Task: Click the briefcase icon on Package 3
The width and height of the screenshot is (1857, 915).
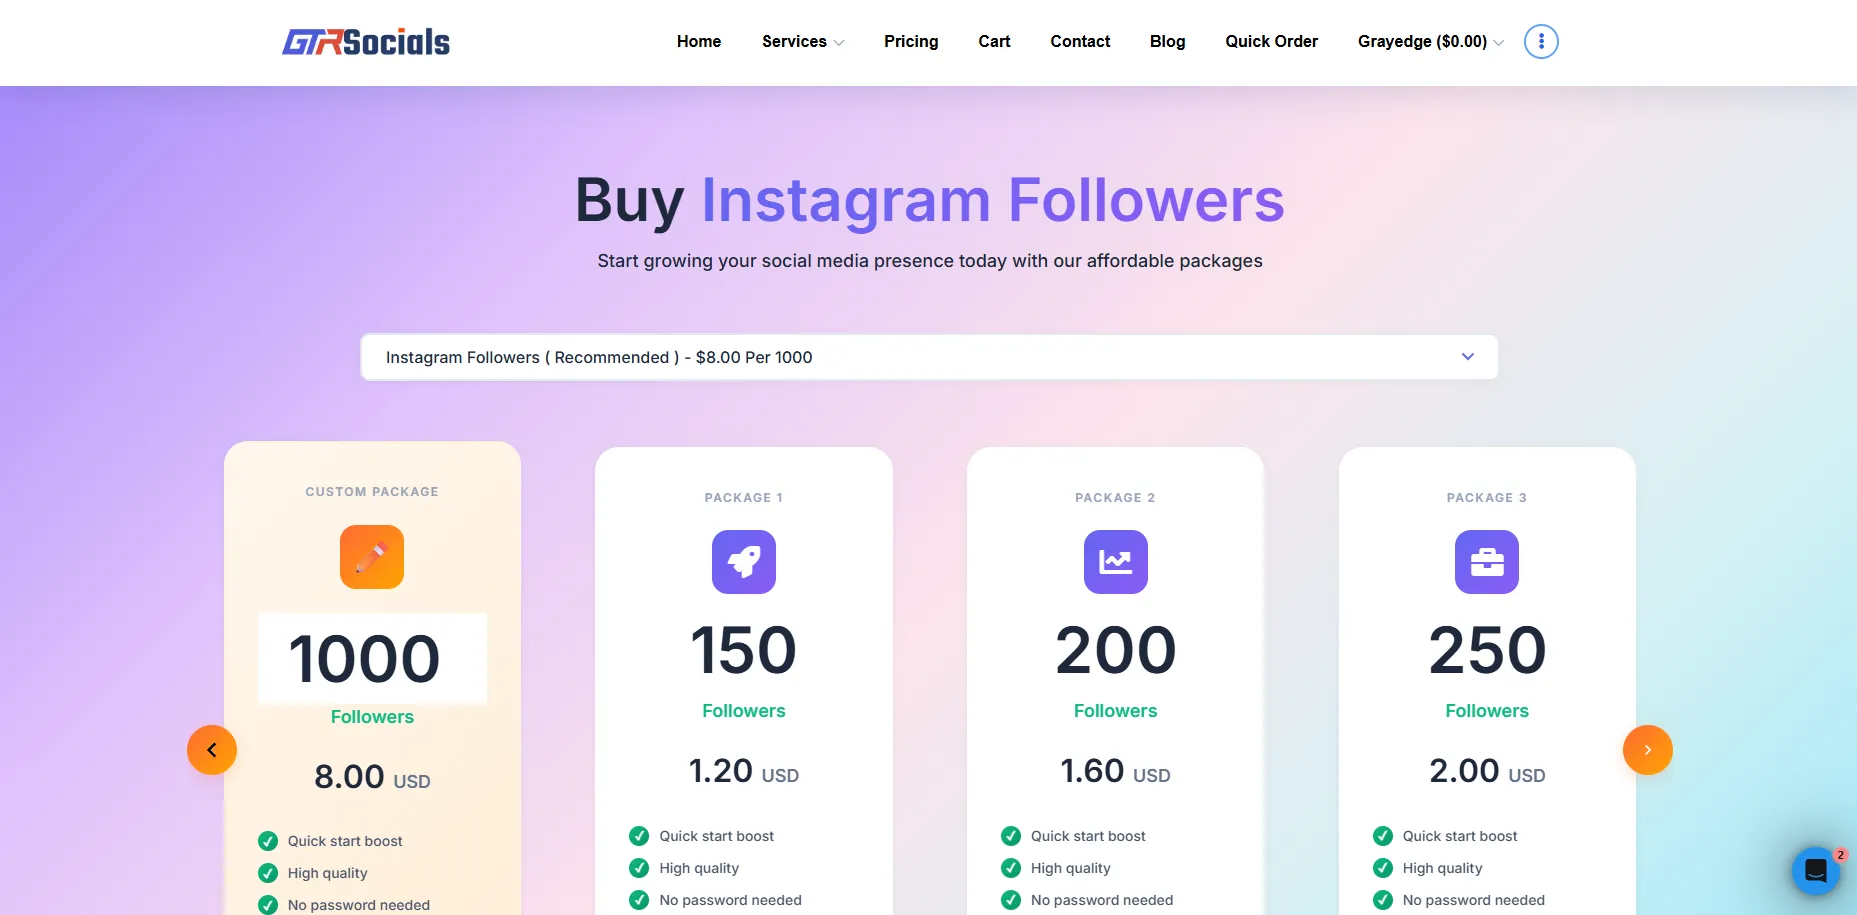Action: click(x=1486, y=562)
